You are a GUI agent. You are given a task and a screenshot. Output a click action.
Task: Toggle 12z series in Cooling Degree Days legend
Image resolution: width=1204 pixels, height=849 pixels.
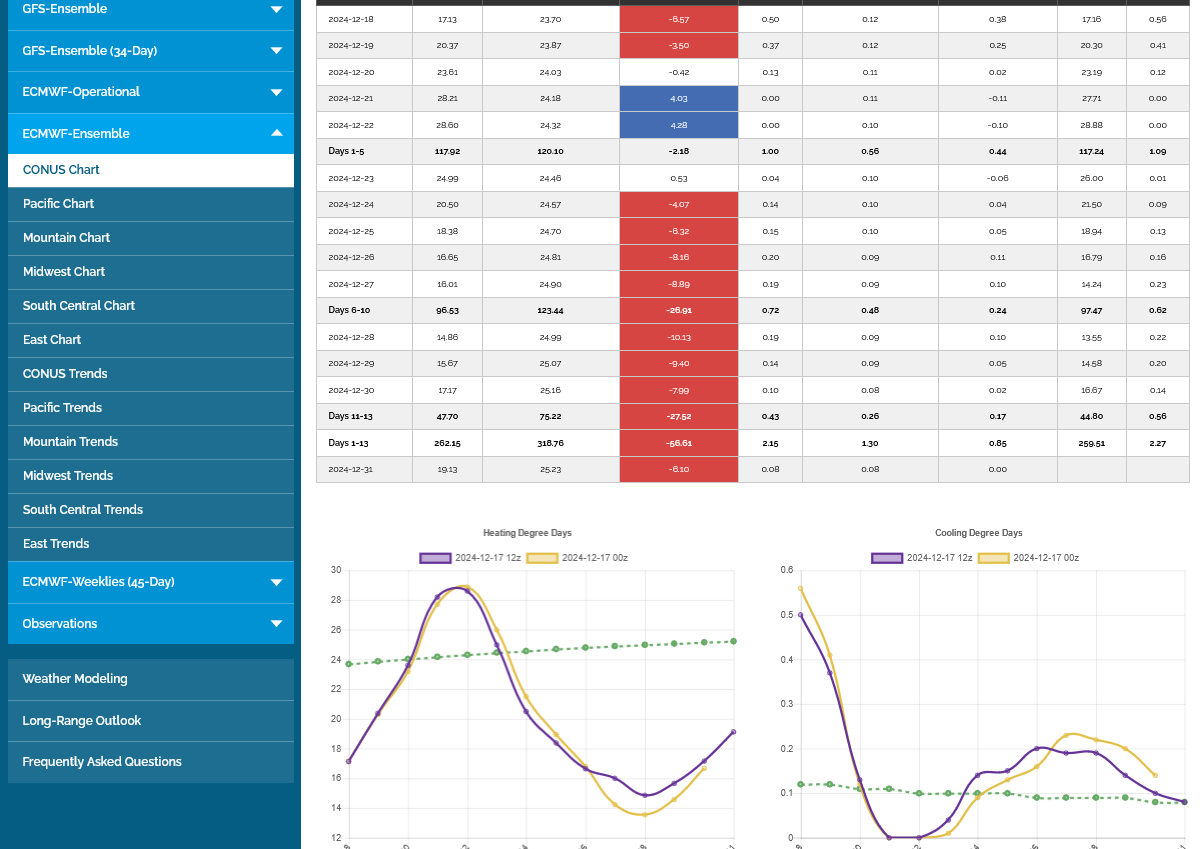(887, 558)
